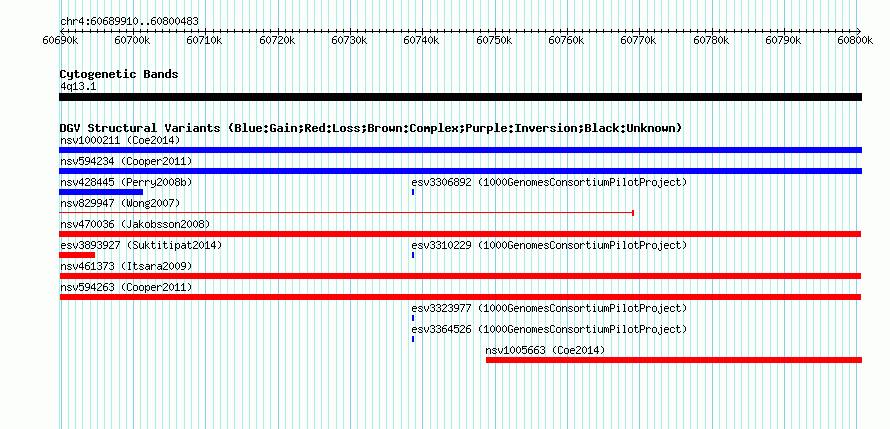Open esv3323977 (1000GenomesConsortiumPilotProject) label

click(x=549, y=308)
